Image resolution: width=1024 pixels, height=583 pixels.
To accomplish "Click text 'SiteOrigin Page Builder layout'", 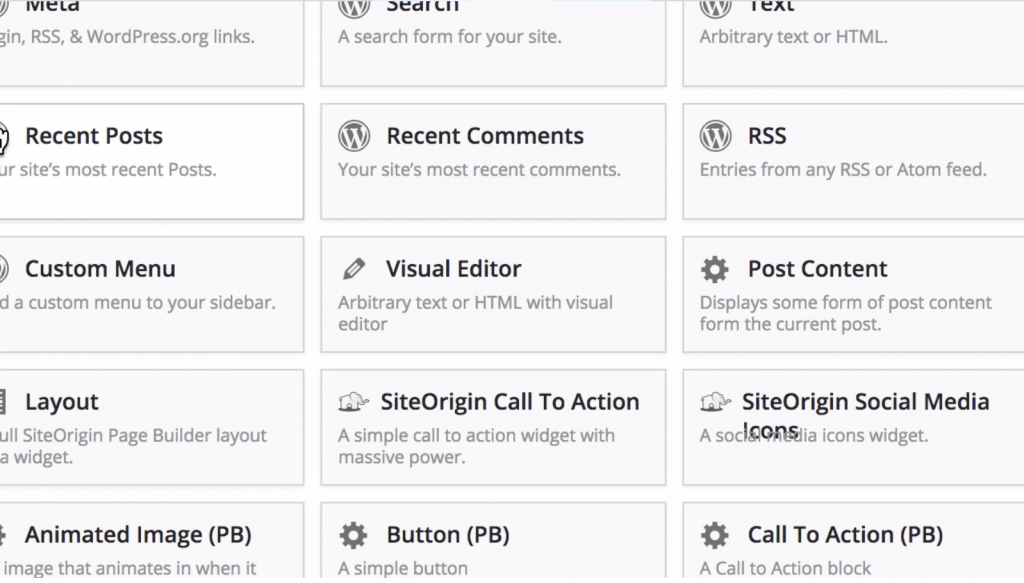I will point(144,435).
